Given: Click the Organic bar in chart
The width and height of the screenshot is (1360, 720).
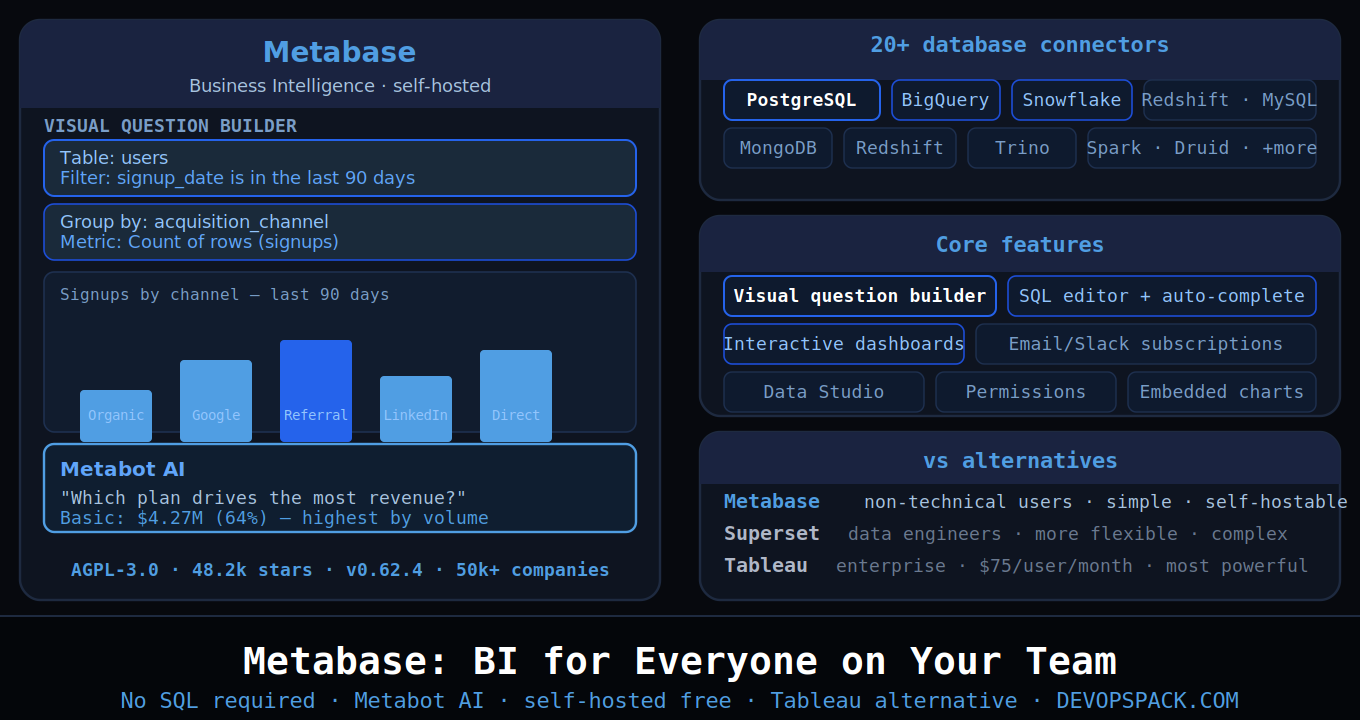Looking at the screenshot, I should click(116, 416).
